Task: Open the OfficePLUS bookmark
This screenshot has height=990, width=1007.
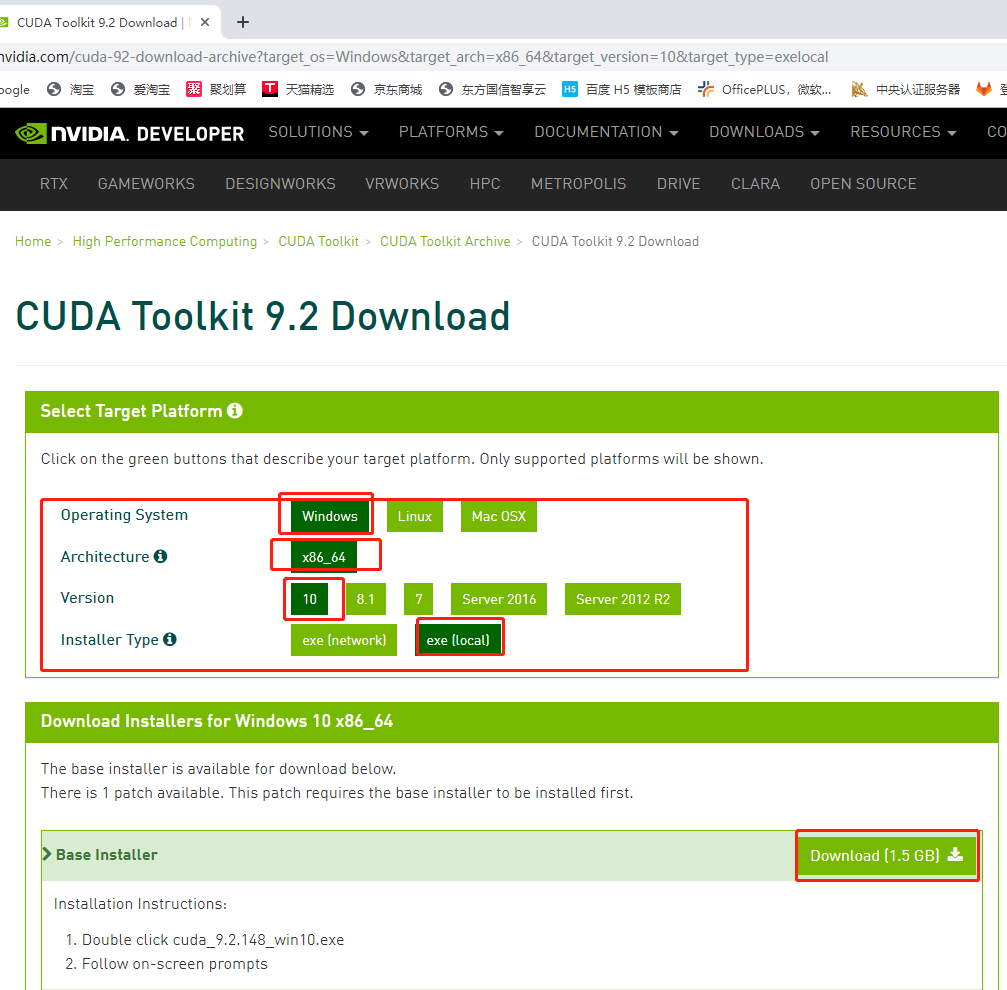Action: (x=765, y=89)
